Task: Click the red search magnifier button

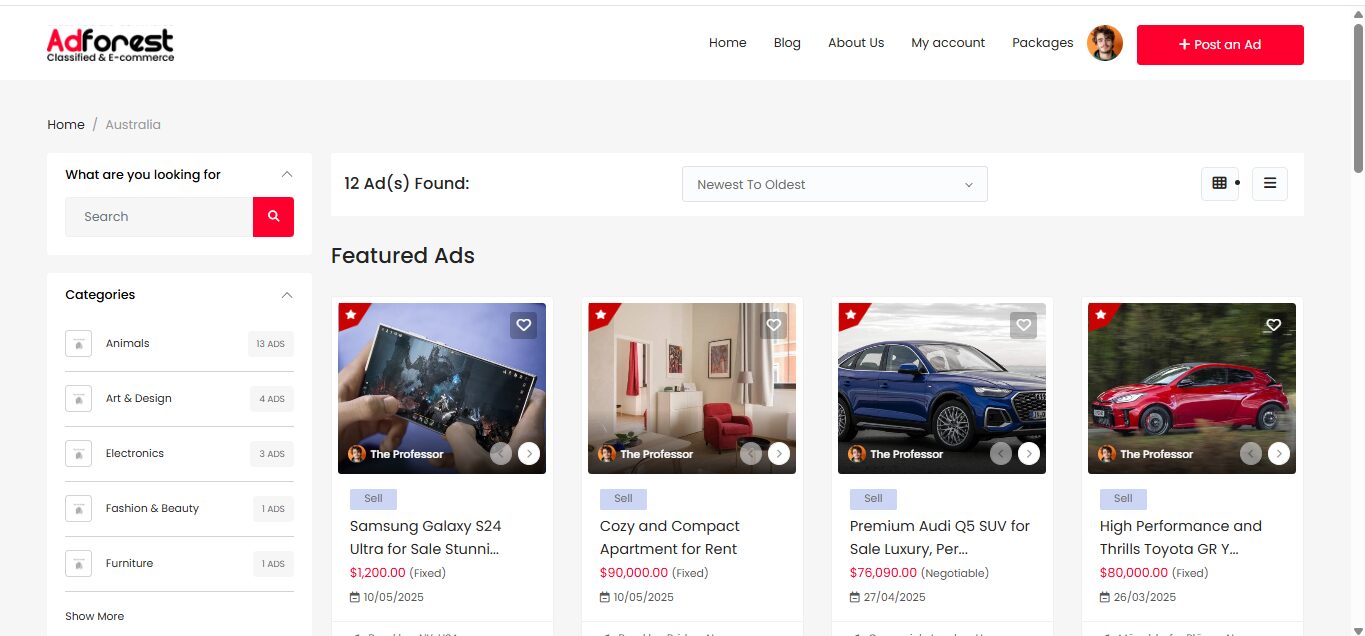Action: [273, 217]
